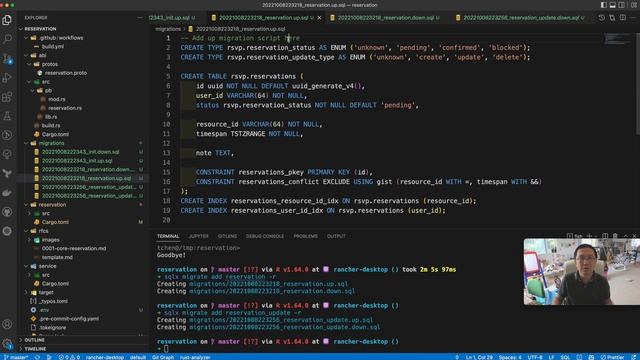Click the synchronize changes status bar icon
The width and height of the screenshot is (640, 360).
pos(38,357)
